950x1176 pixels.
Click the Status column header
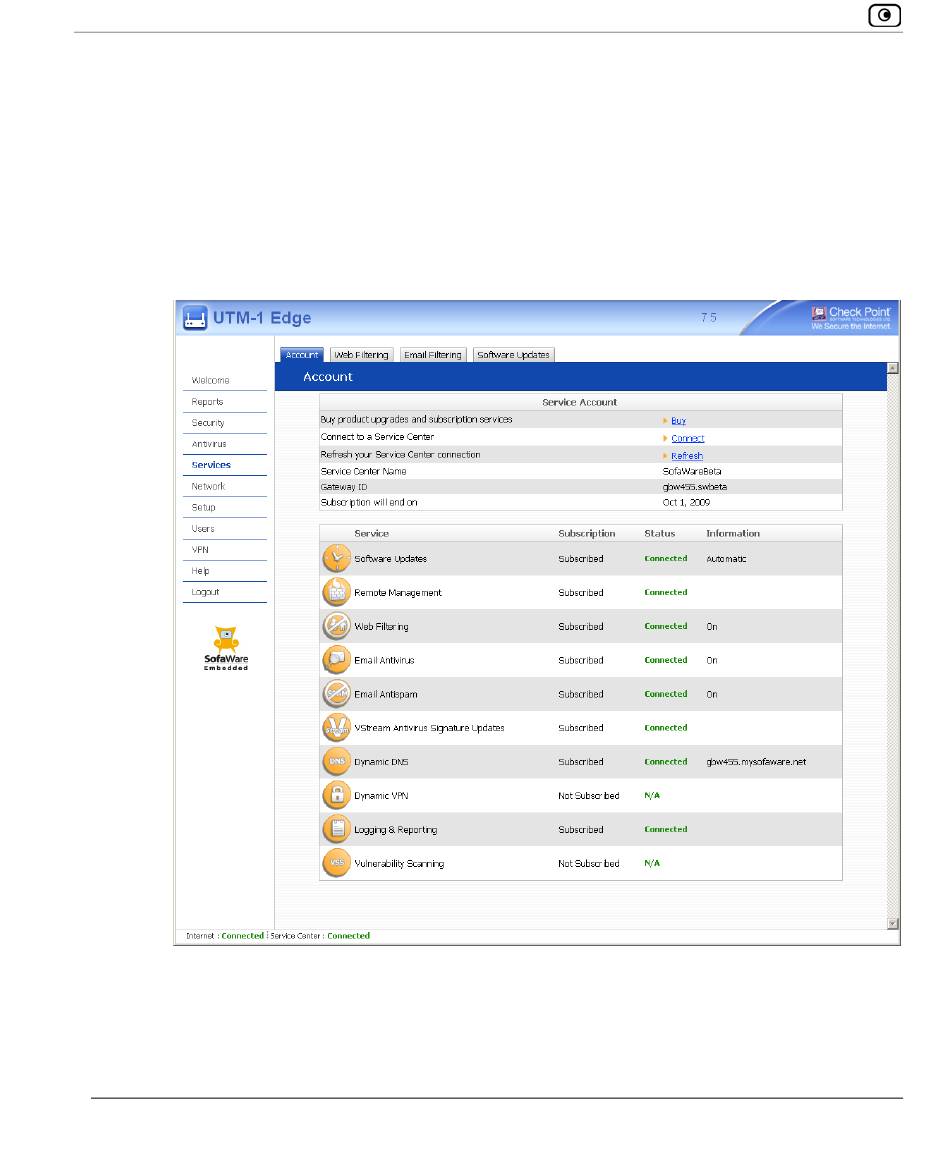pos(660,534)
